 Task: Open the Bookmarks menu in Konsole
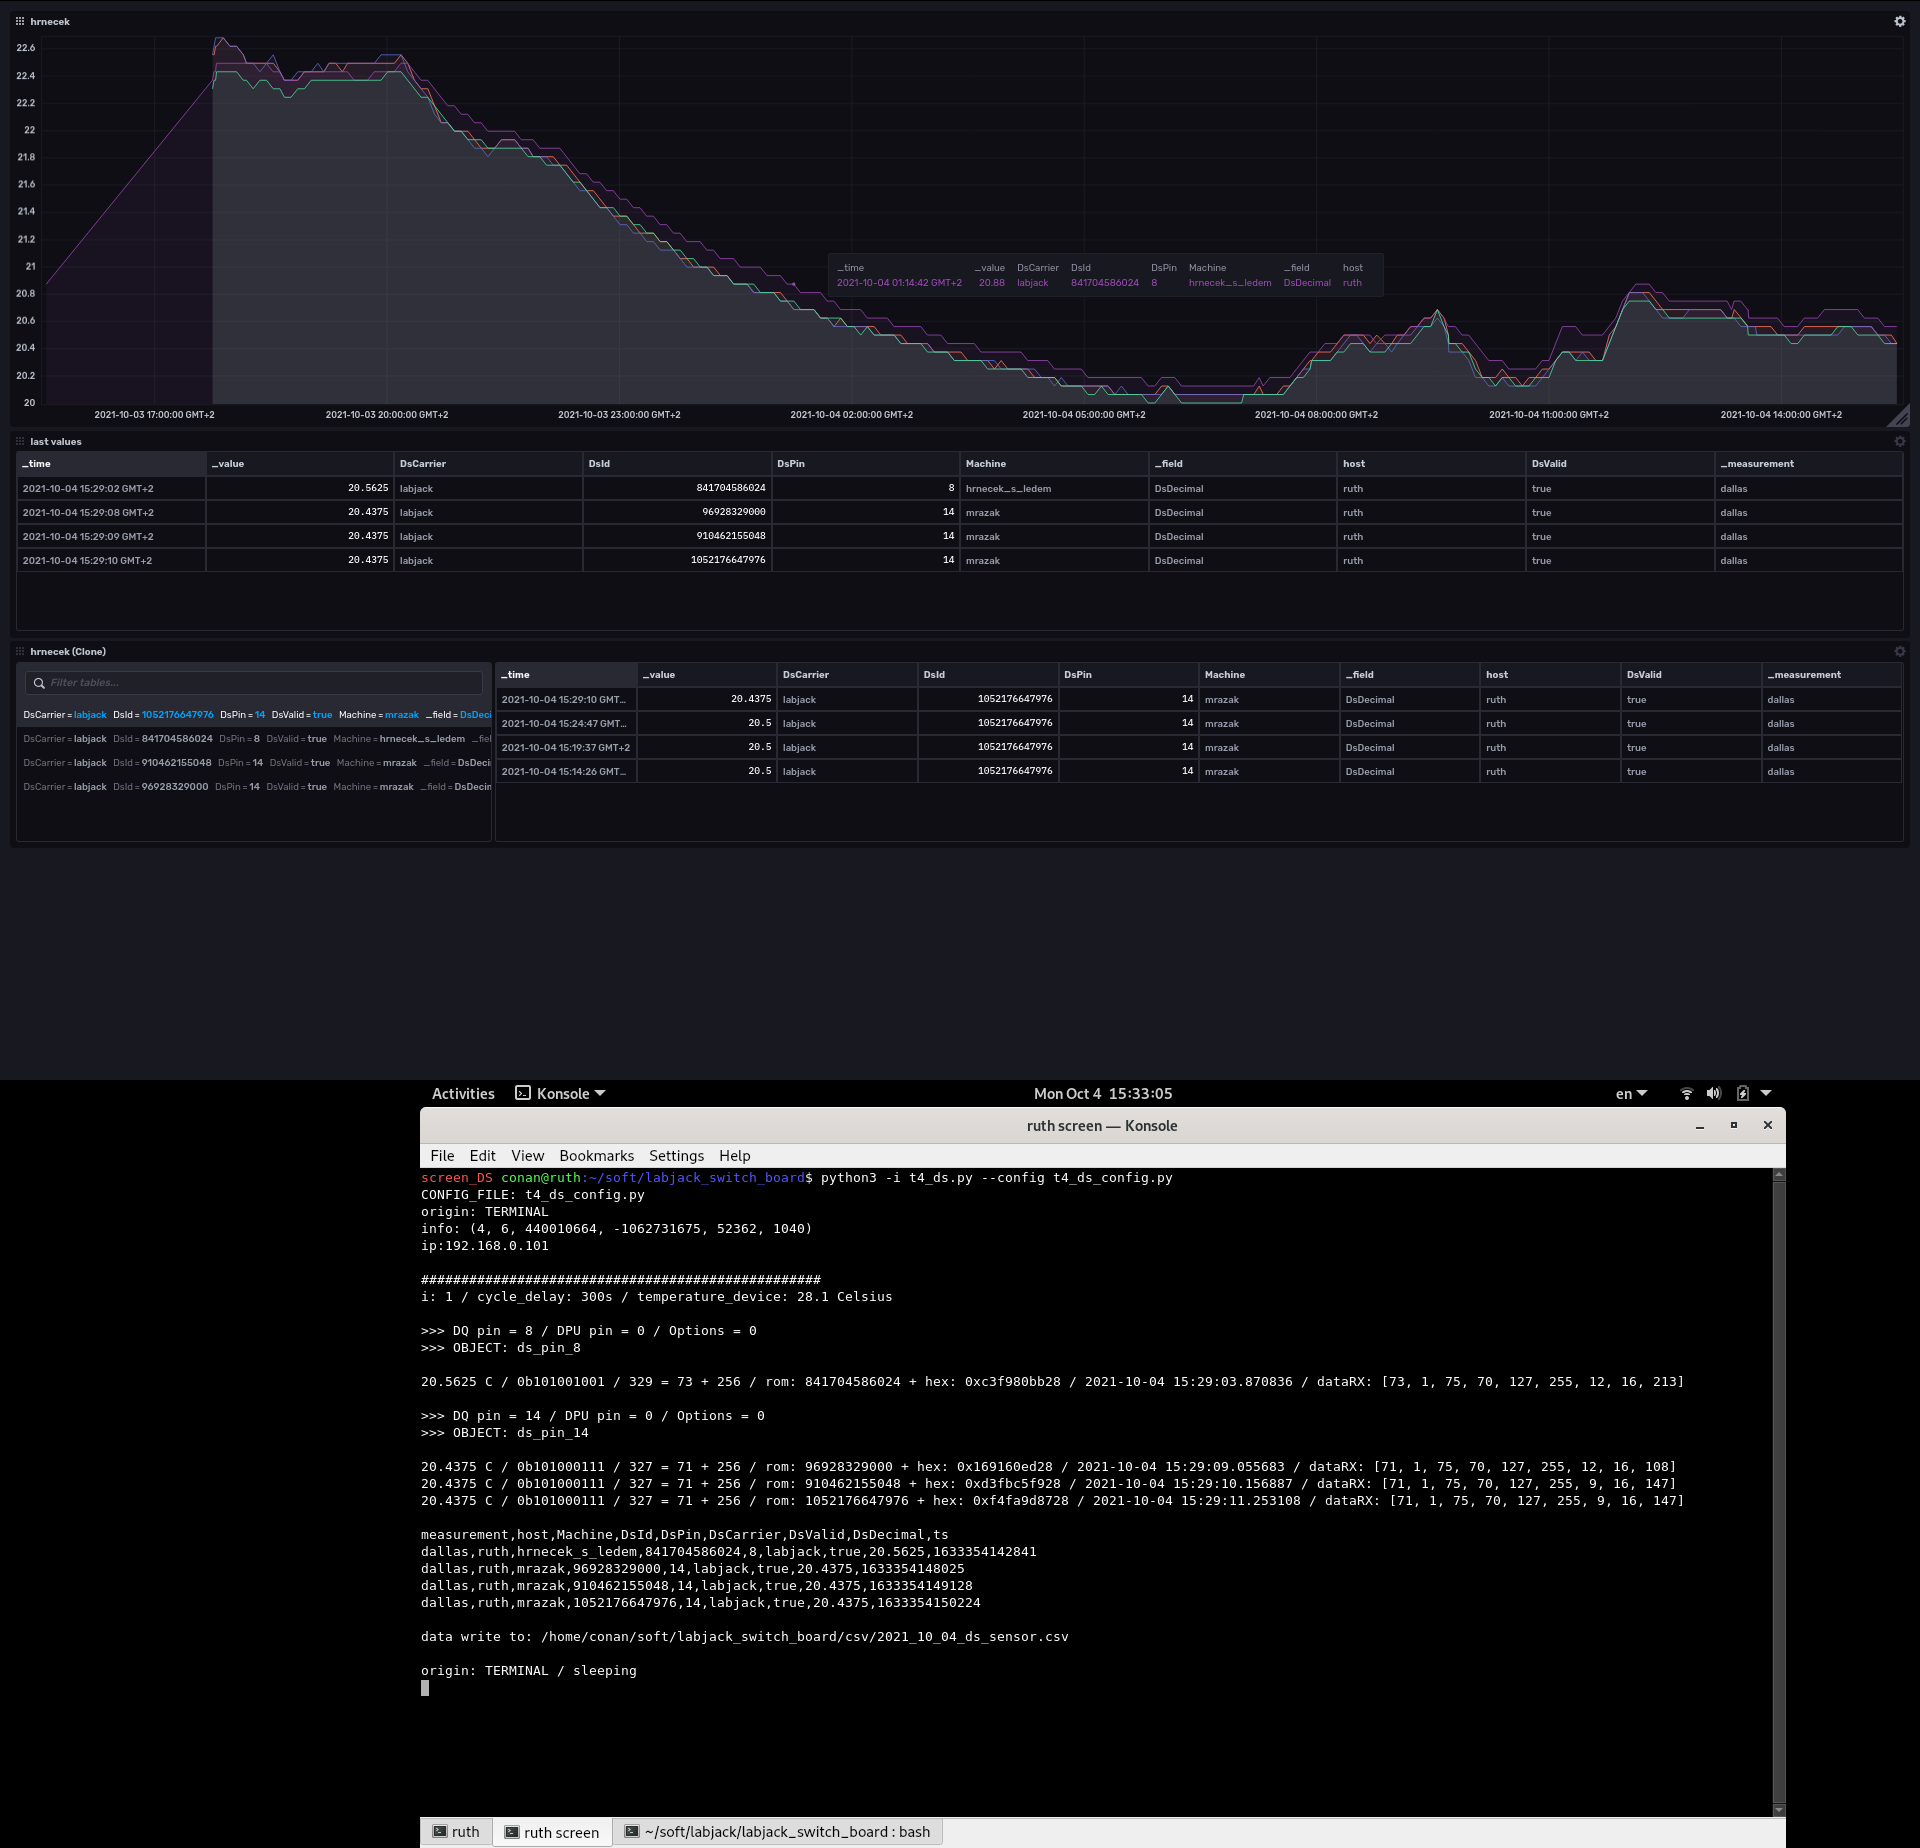(596, 1156)
